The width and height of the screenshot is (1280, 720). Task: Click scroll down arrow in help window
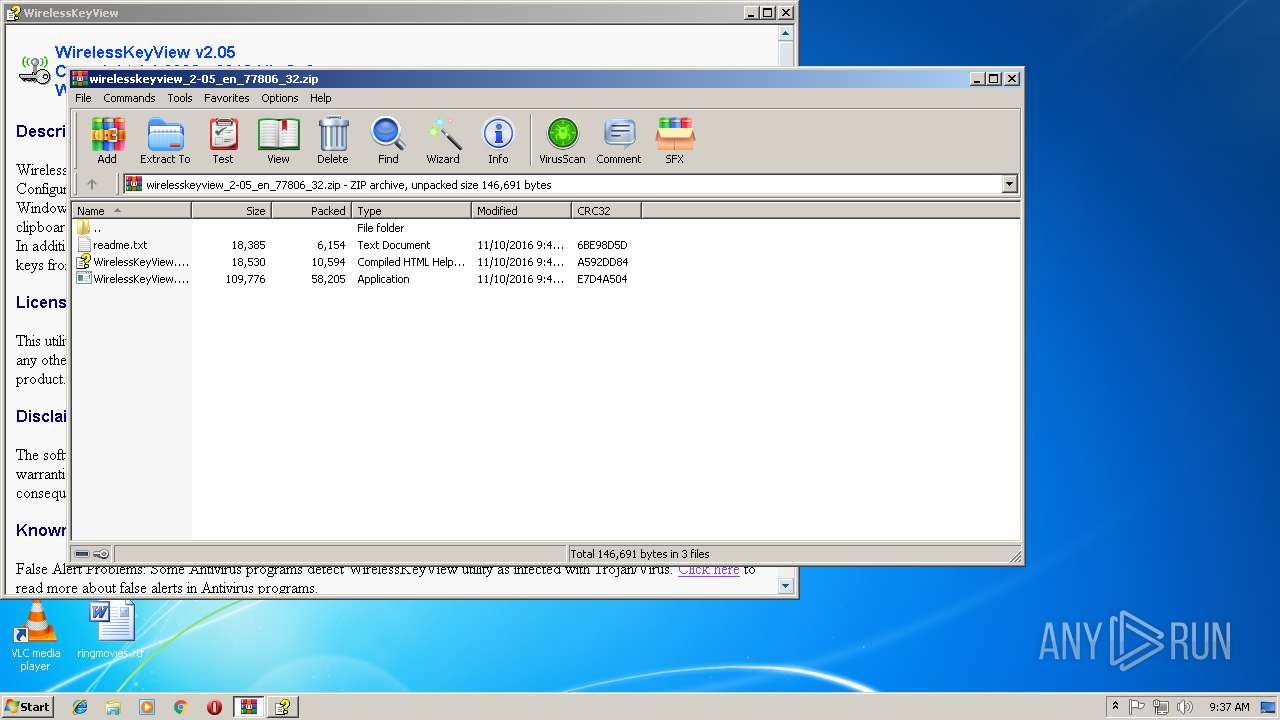pos(786,586)
